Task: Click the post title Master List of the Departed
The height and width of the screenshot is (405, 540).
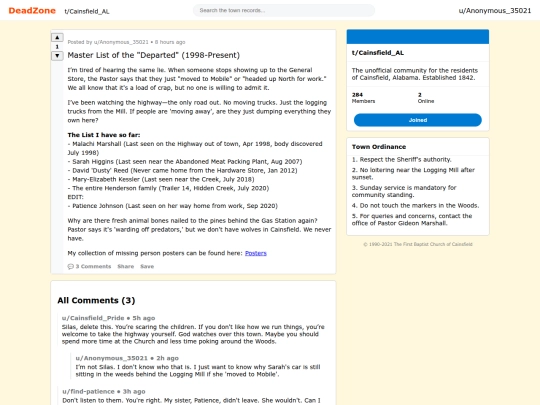Action: (154, 55)
